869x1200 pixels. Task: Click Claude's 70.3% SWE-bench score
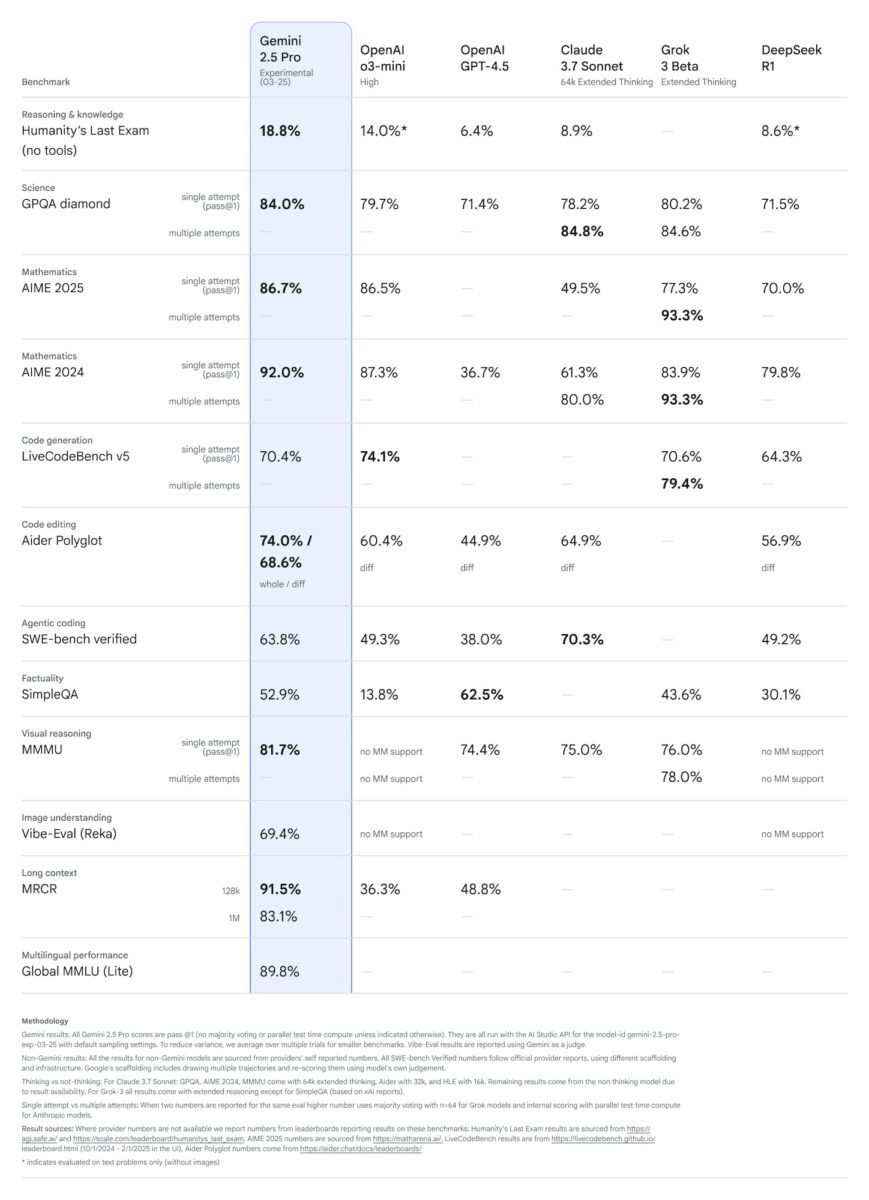pyautogui.click(x=582, y=639)
